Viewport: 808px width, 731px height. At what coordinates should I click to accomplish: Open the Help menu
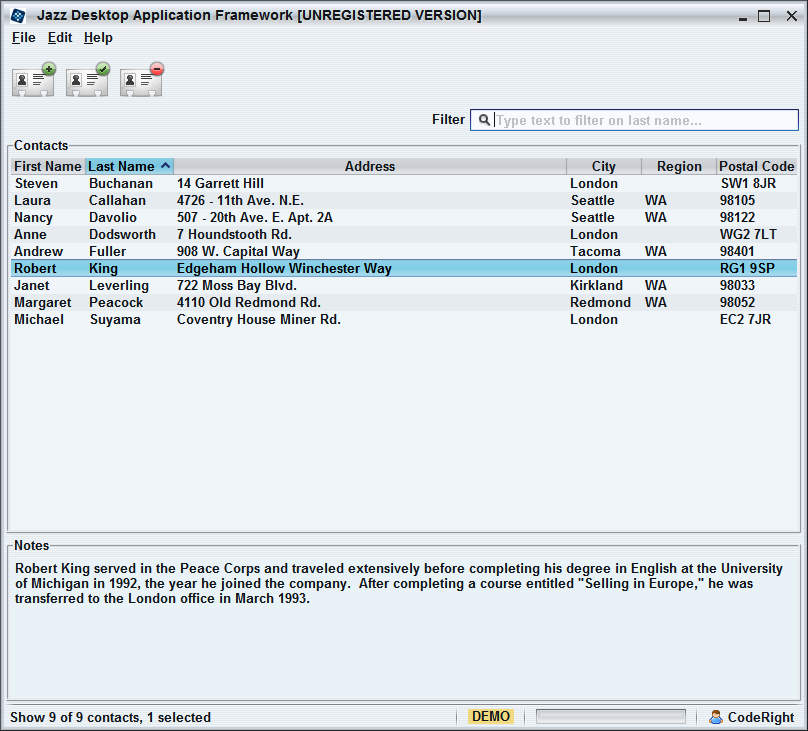98,38
